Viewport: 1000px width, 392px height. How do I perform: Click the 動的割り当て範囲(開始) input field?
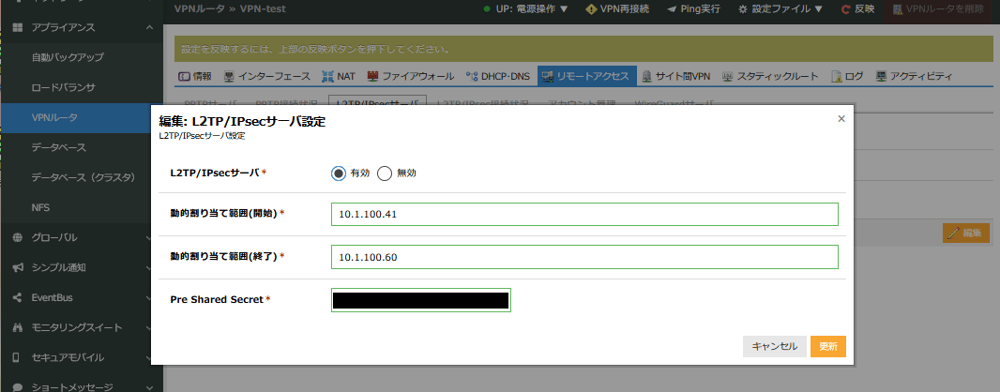584,214
